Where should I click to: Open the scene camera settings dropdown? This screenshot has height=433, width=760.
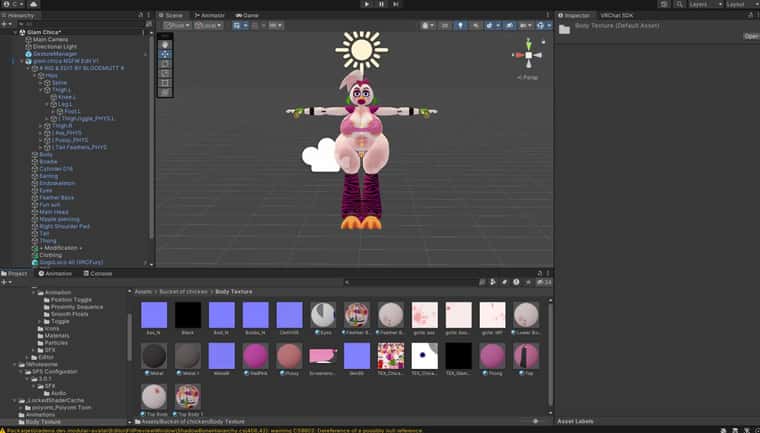point(525,25)
